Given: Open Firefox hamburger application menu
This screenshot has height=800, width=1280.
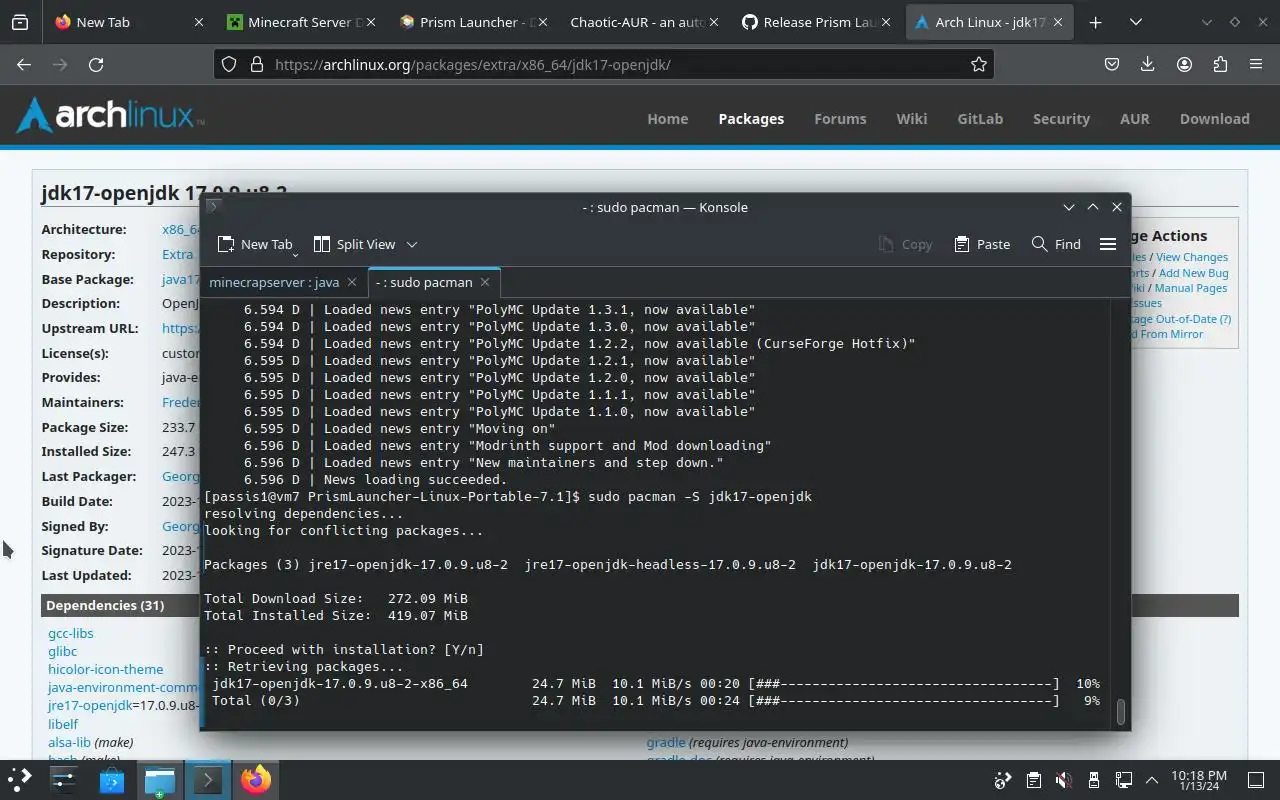Looking at the screenshot, I should [x=1256, y=64].
